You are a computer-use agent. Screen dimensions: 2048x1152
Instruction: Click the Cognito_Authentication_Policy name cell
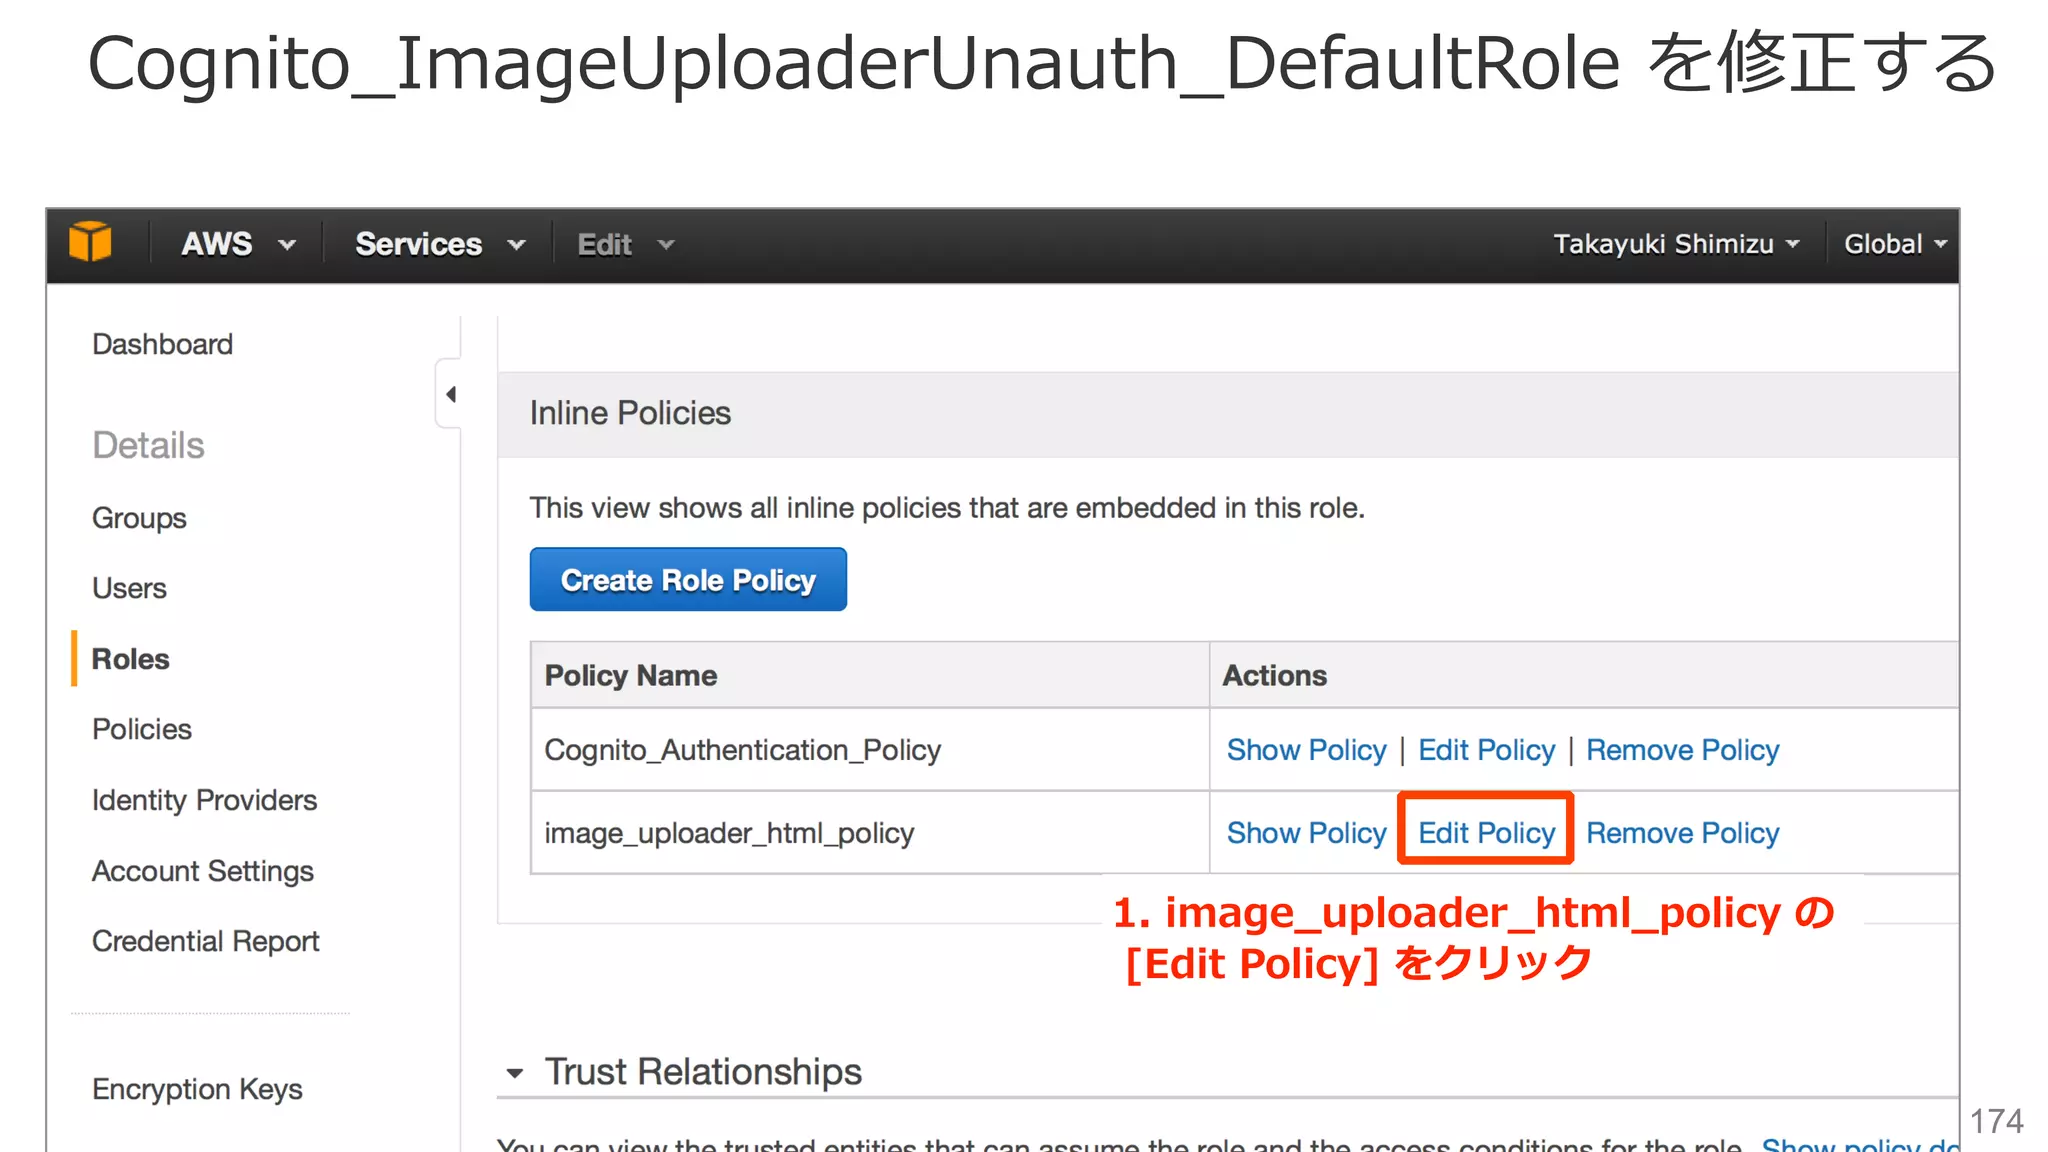[x=870, y=750]
